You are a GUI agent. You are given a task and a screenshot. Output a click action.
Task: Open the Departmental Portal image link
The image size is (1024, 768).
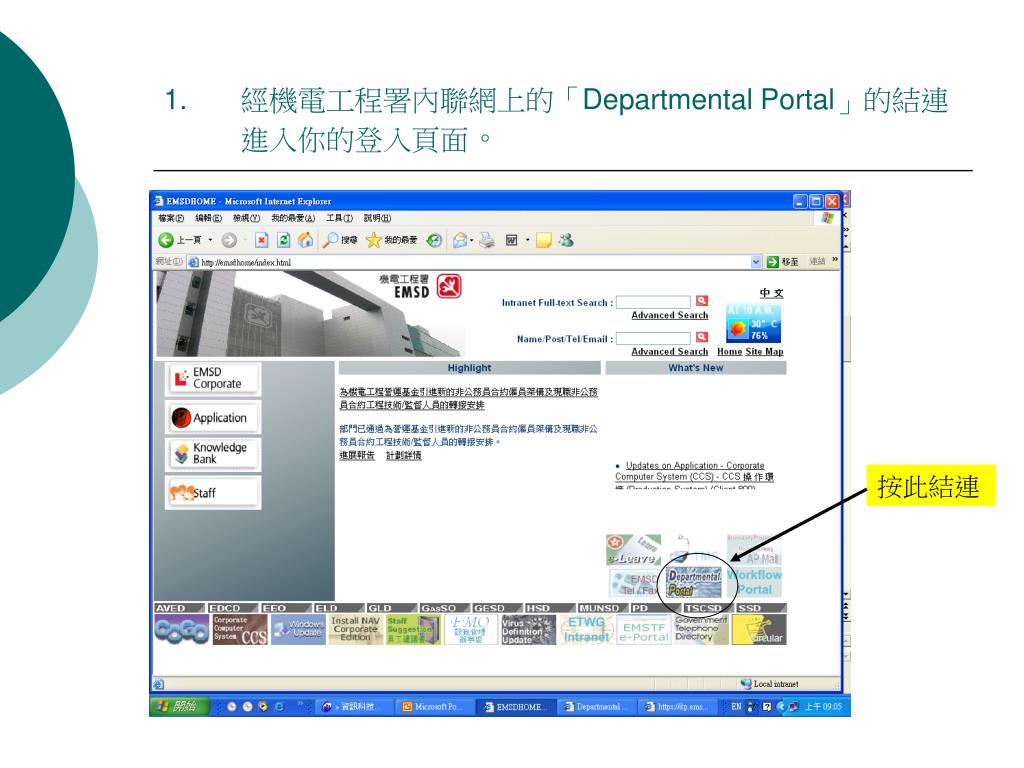(694, 582)
